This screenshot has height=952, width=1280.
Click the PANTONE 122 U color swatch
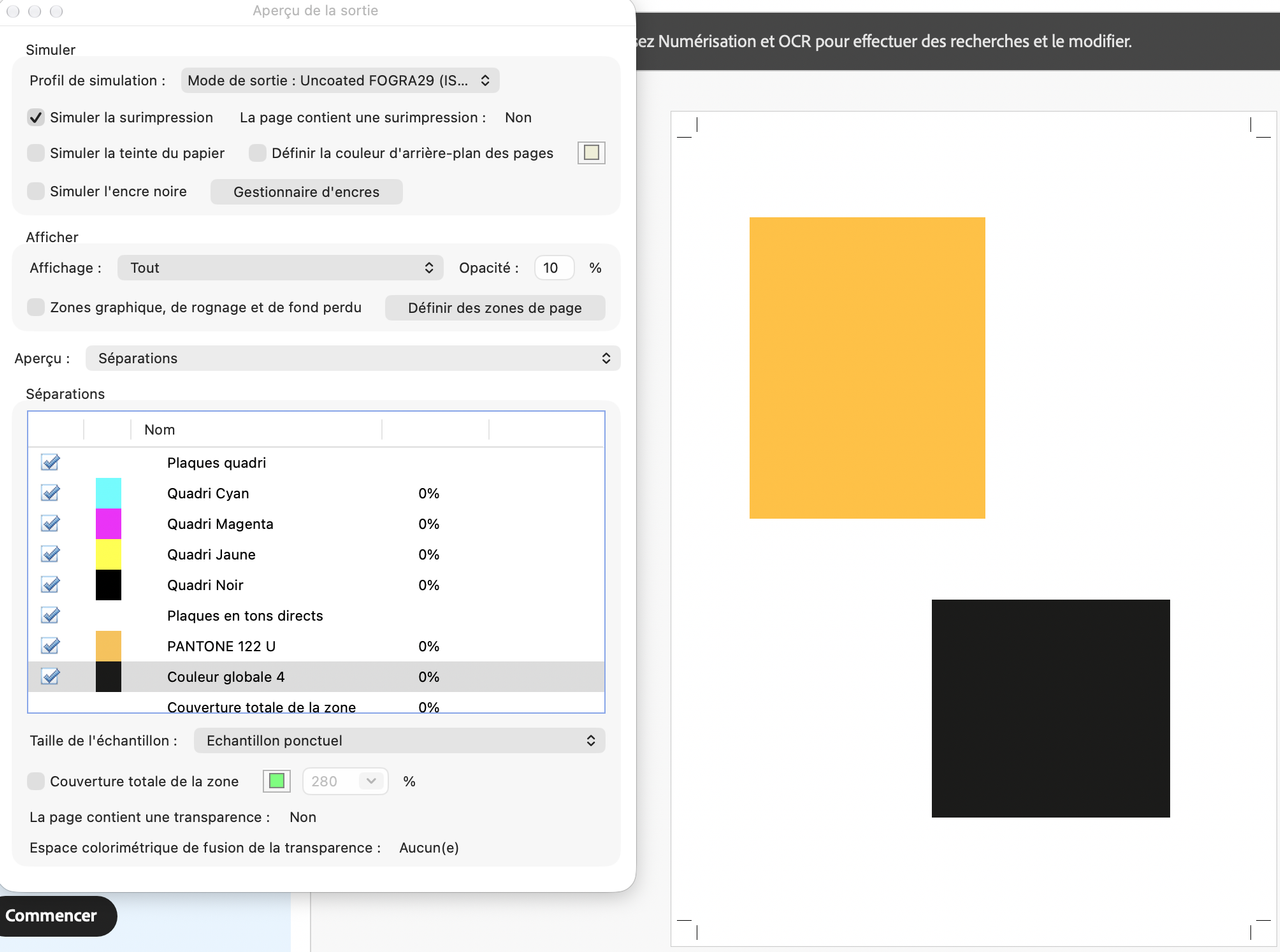point(108,646)
